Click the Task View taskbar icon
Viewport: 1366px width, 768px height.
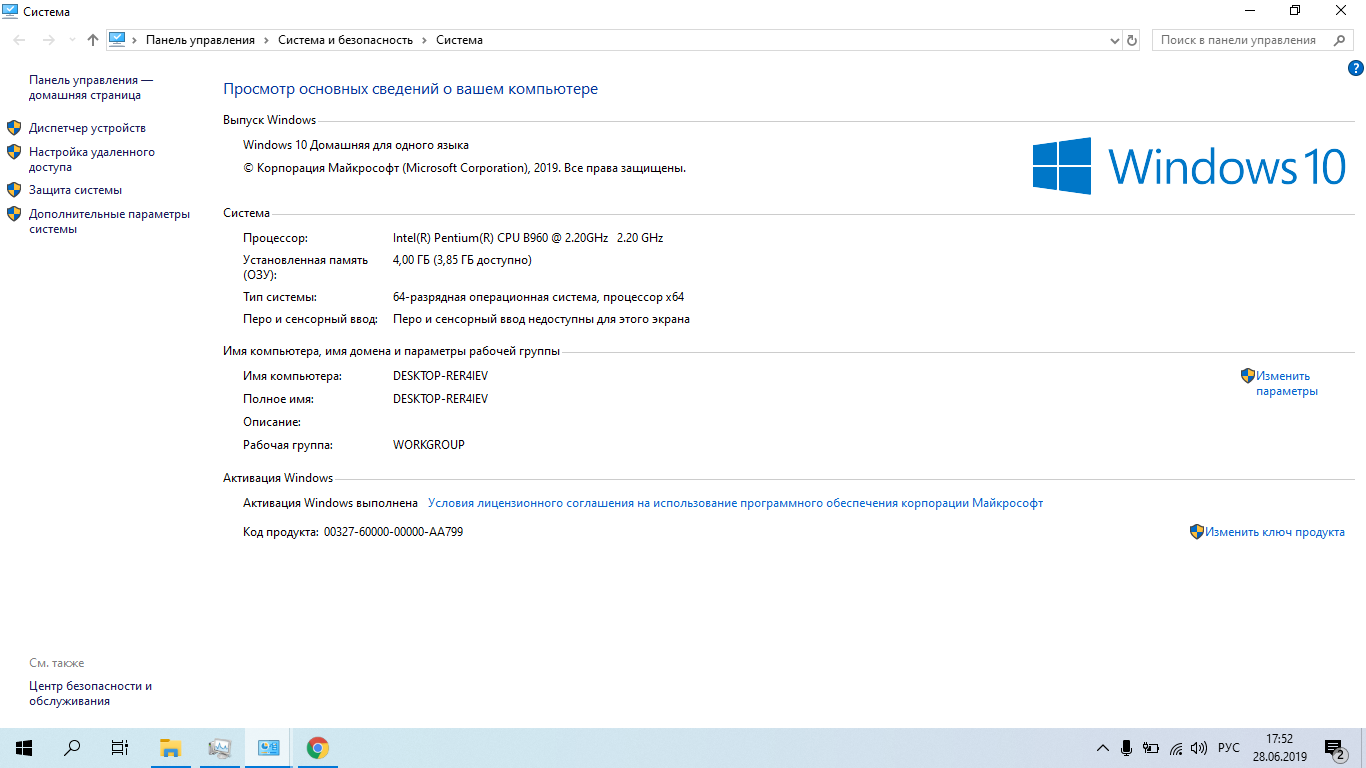(x=119, y=748)
